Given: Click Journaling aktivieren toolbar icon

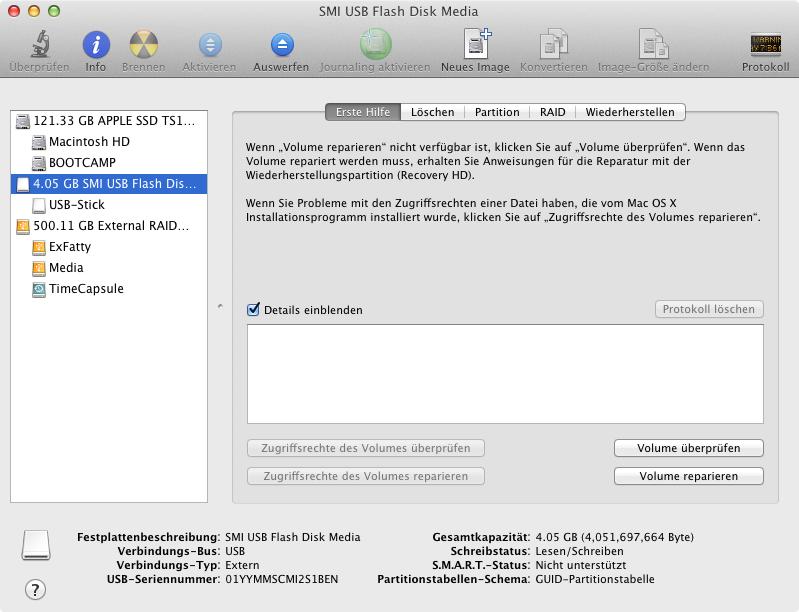Looking at the screenshot, I should tap(376, 44).
